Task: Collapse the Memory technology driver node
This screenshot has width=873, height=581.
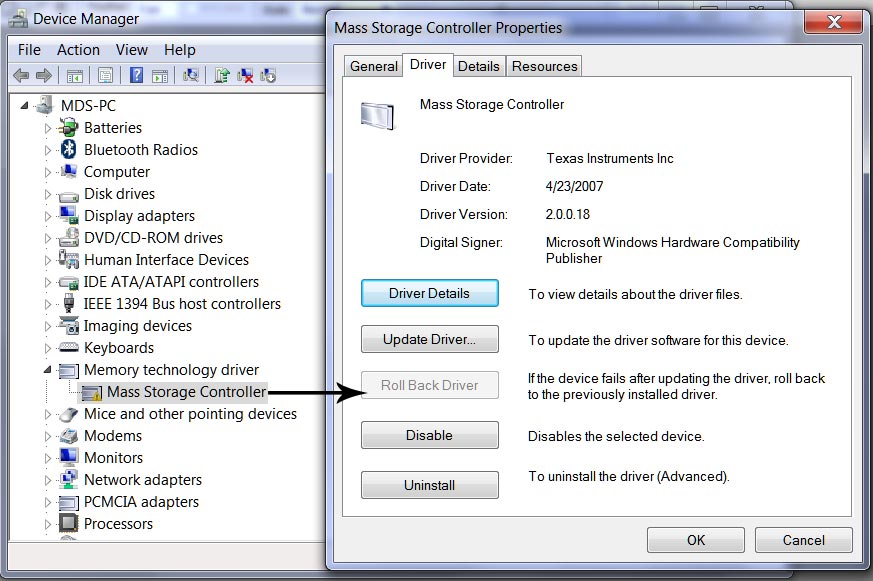Action: (48, 369)
